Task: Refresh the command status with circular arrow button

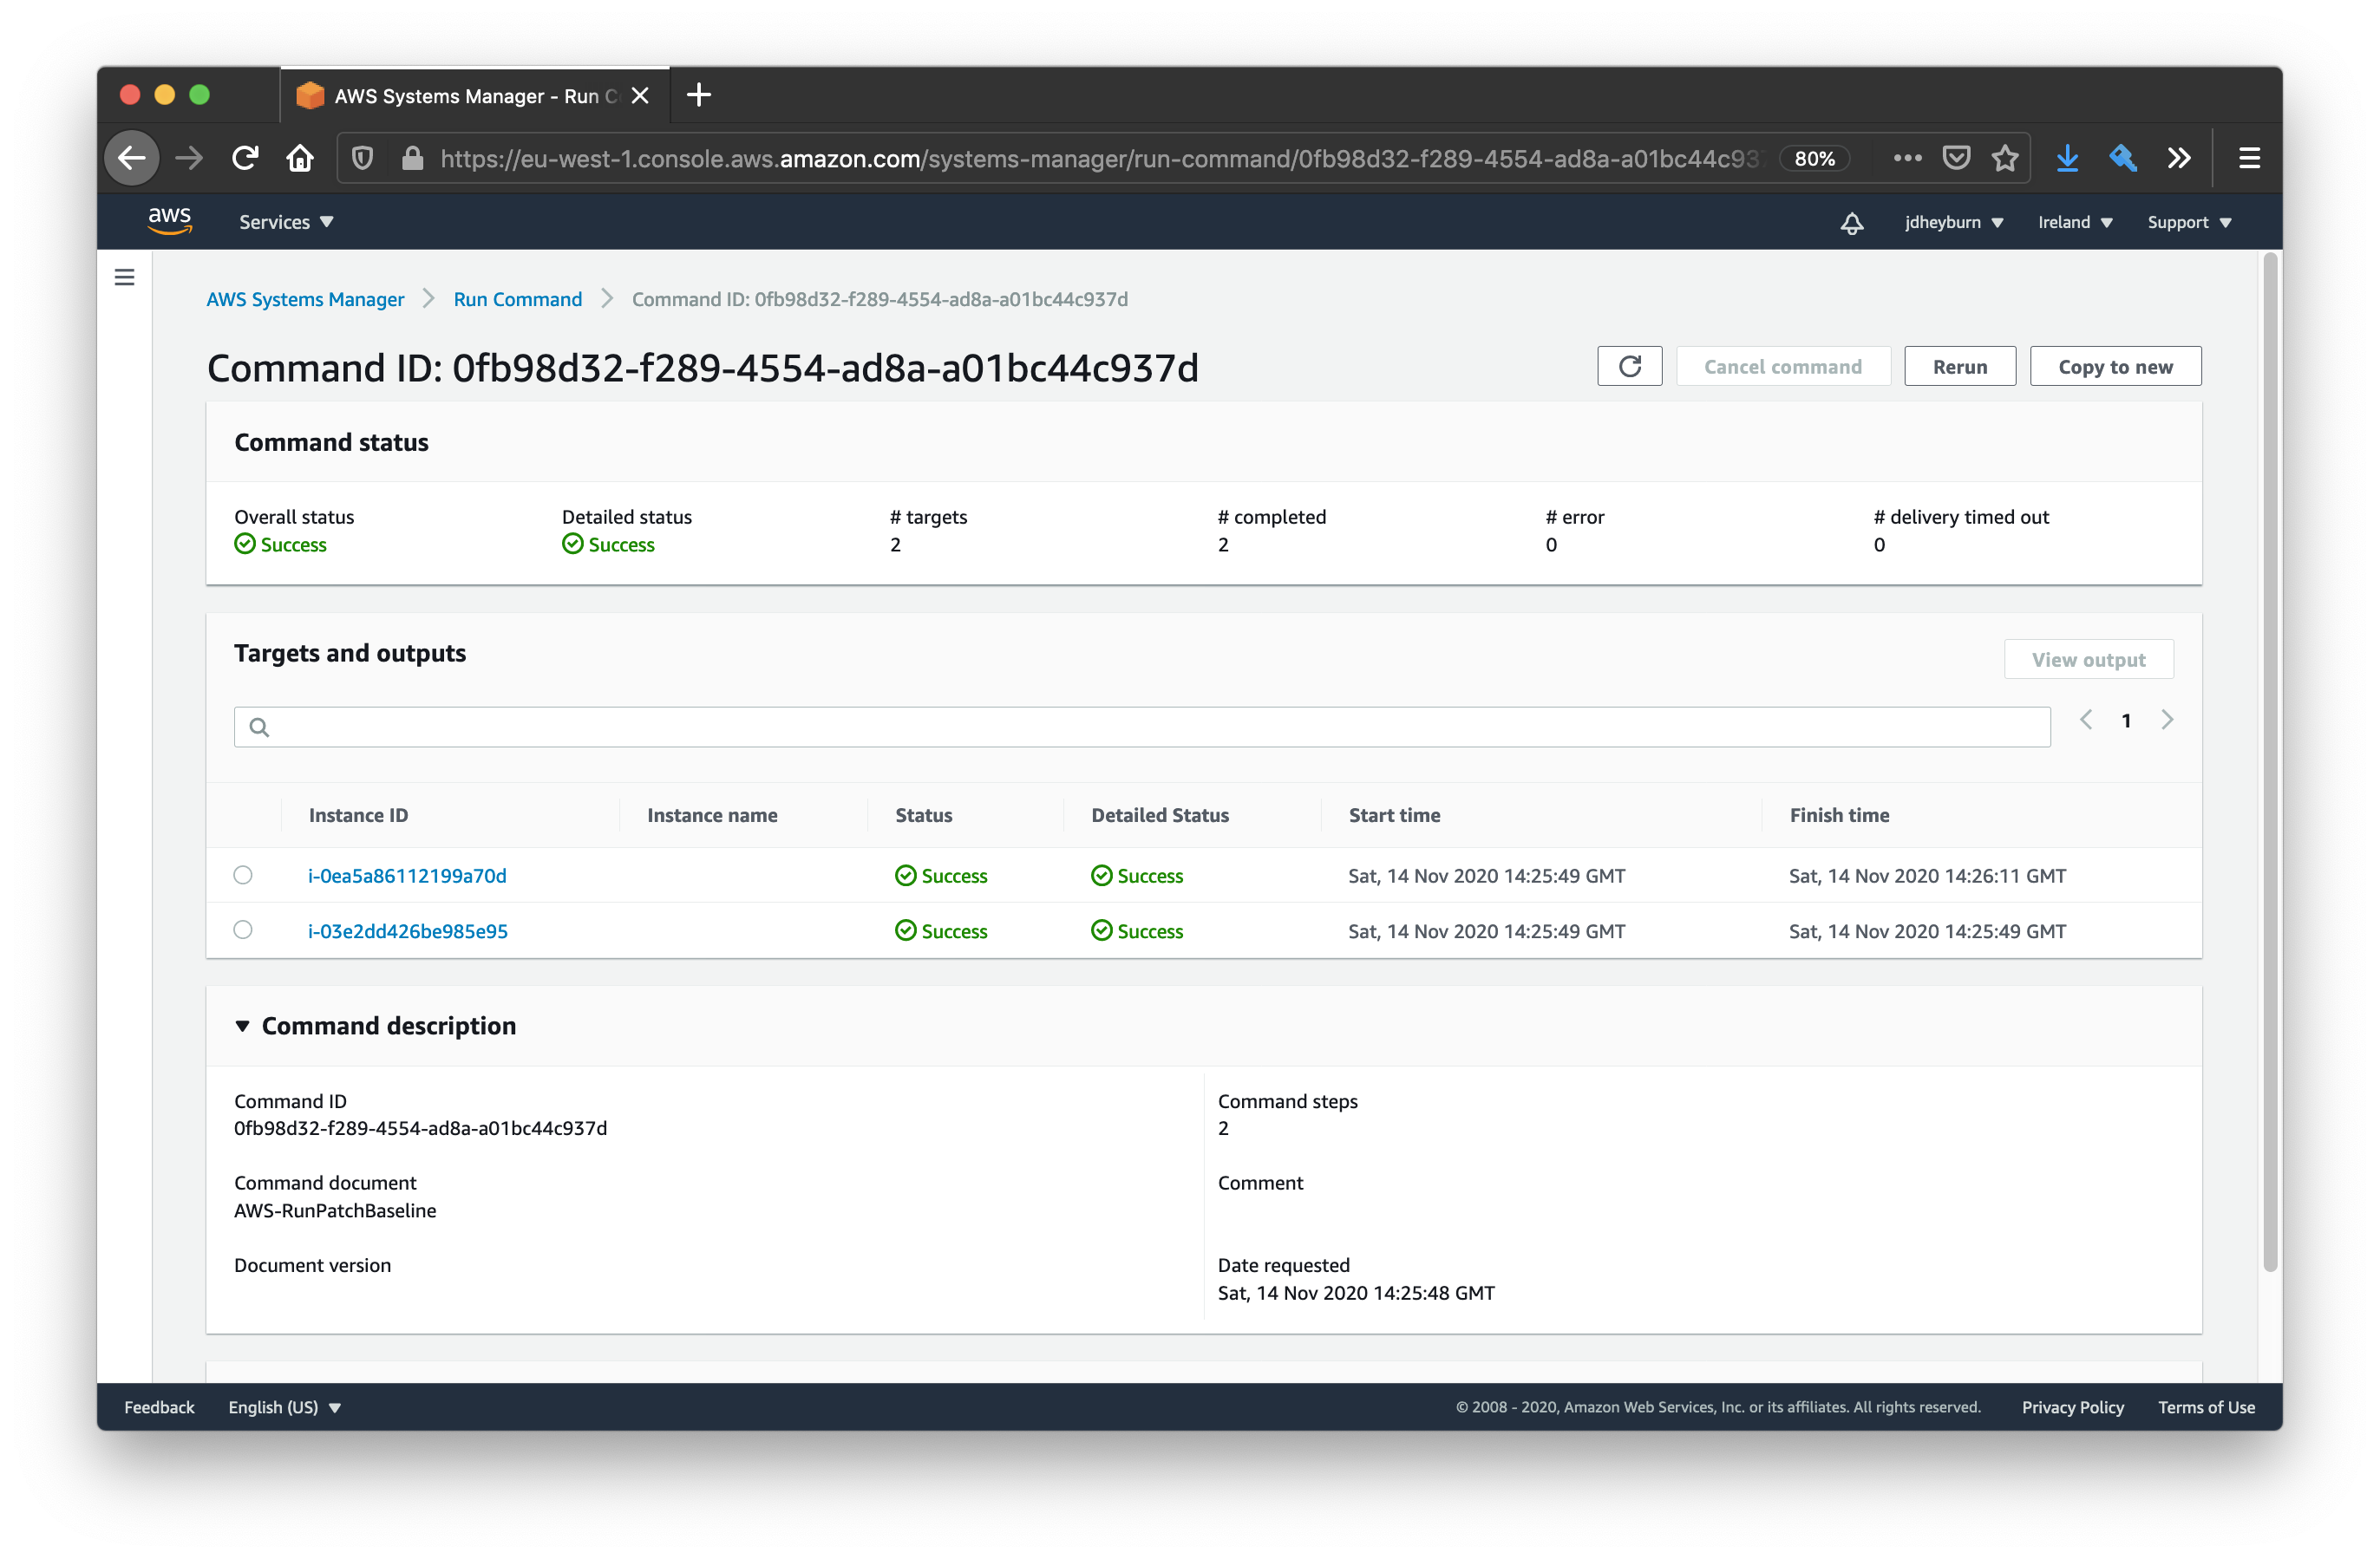Action: (x=1629, y=366)
